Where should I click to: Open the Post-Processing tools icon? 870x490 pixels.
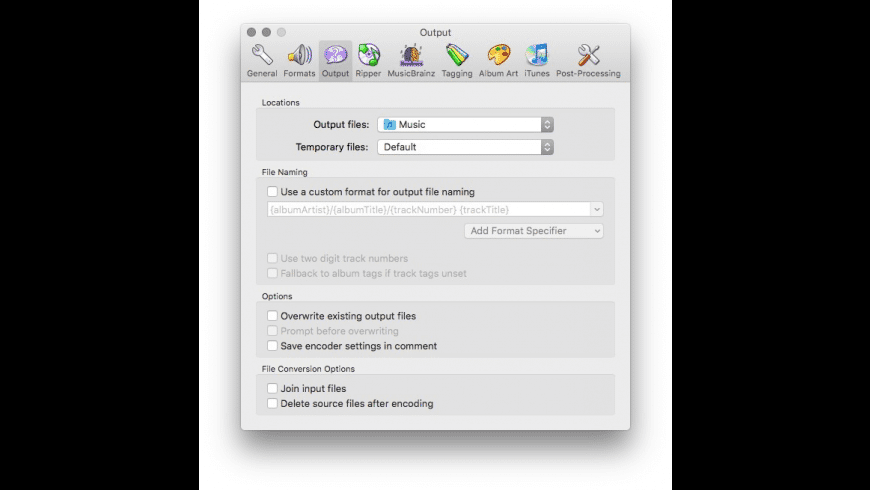pyautogui.click(x=588, y=55)
